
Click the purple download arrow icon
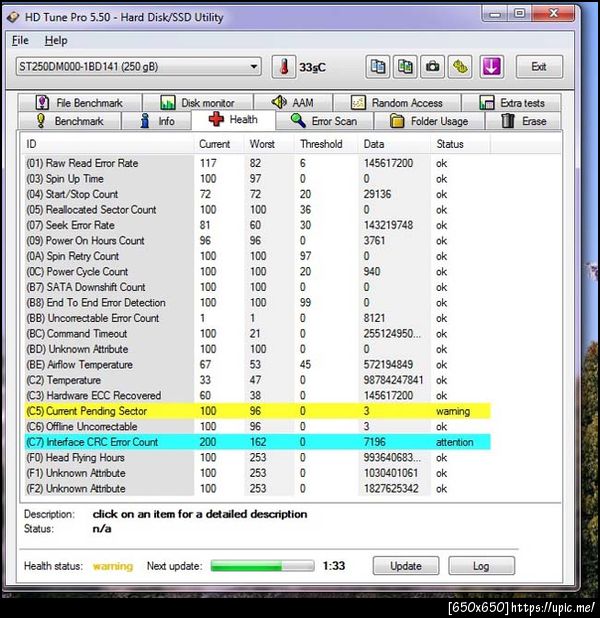(x=491, y=67)
